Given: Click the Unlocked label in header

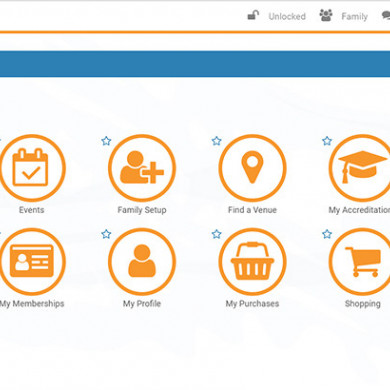Looking at the screenshot, I should (x=287, y=16).
